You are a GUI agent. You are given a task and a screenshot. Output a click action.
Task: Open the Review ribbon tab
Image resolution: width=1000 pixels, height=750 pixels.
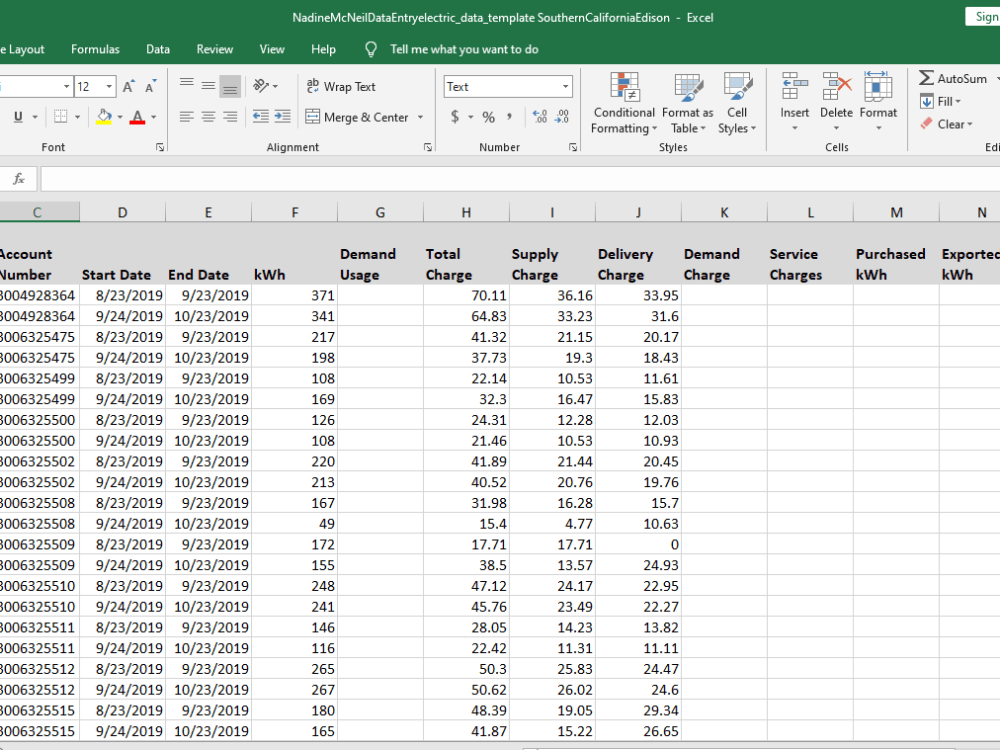[x=214, y=49]
